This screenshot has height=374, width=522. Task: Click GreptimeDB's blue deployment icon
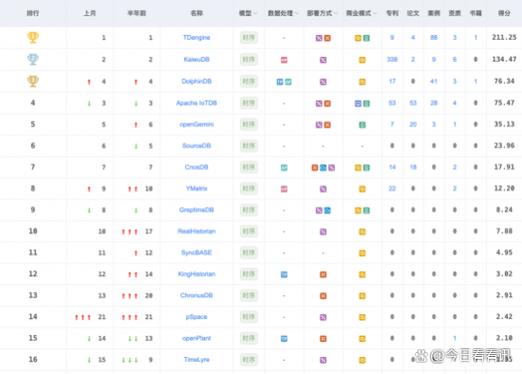tap(327, 210)
